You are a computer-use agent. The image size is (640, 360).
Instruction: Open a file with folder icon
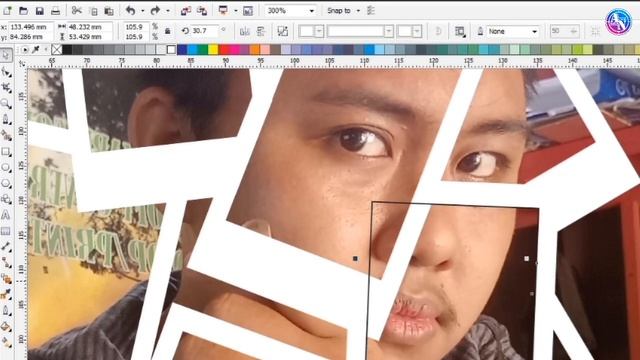[x=23, y=11]
